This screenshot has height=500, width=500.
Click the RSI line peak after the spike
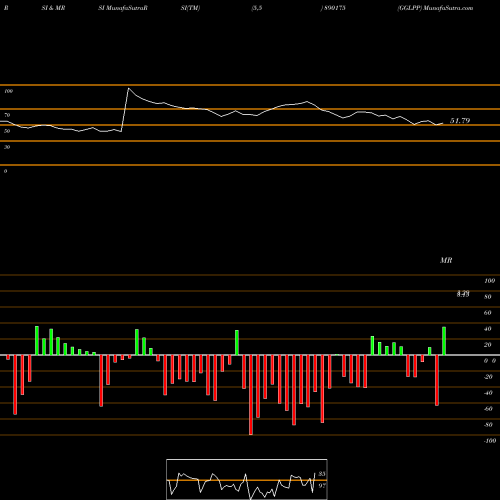129,89
